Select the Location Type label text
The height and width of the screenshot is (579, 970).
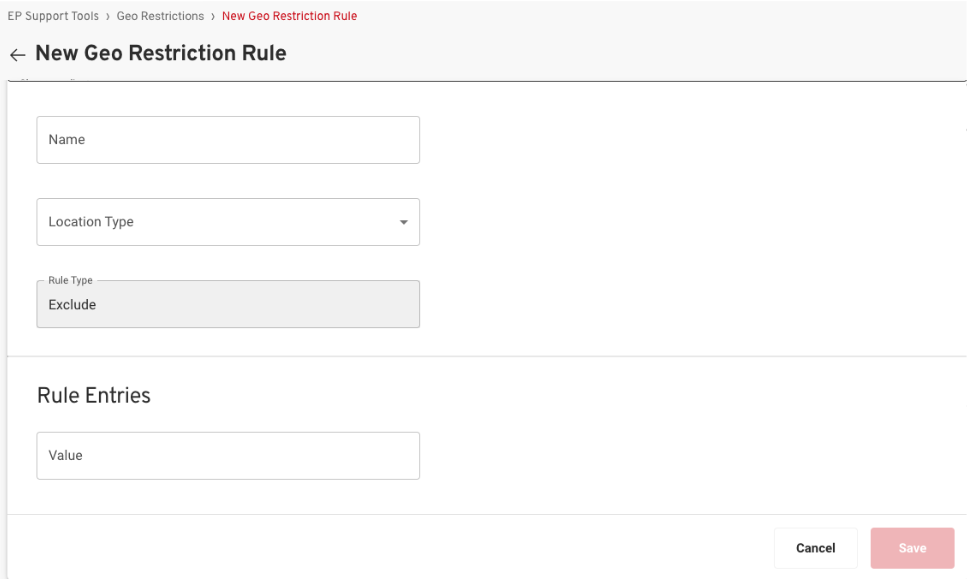click(91, 222)
